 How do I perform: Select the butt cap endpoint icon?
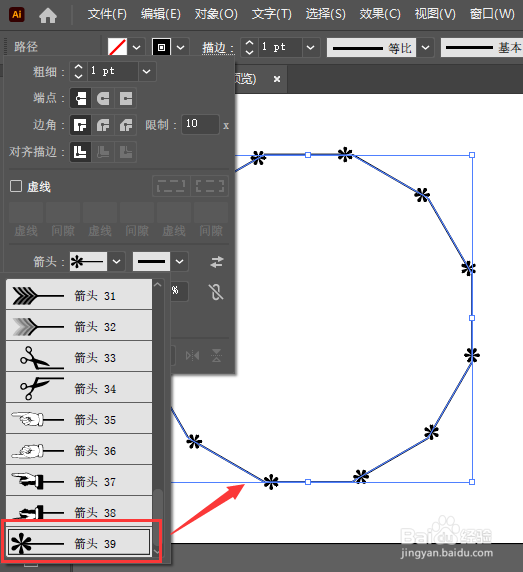(x=80, y=98)
